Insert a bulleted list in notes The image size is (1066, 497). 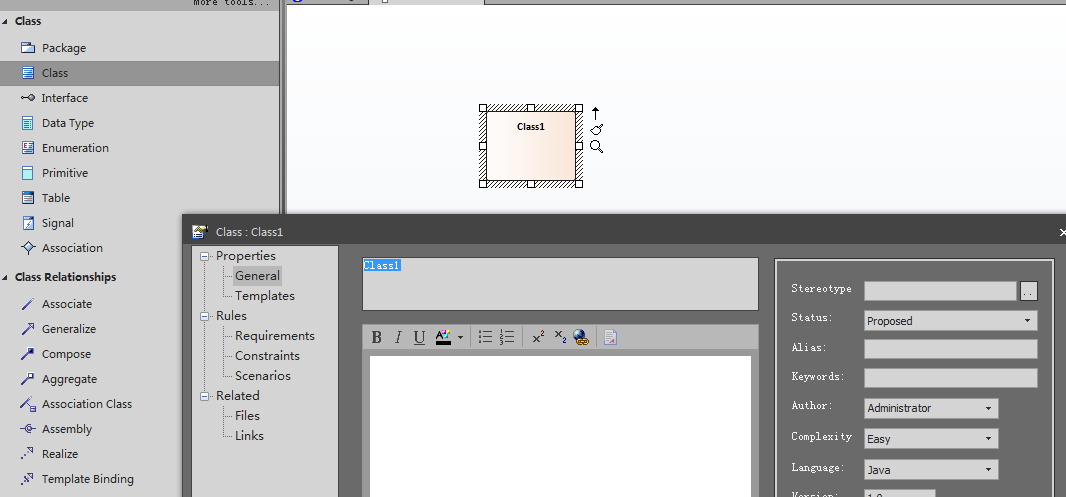click(485, 337)
